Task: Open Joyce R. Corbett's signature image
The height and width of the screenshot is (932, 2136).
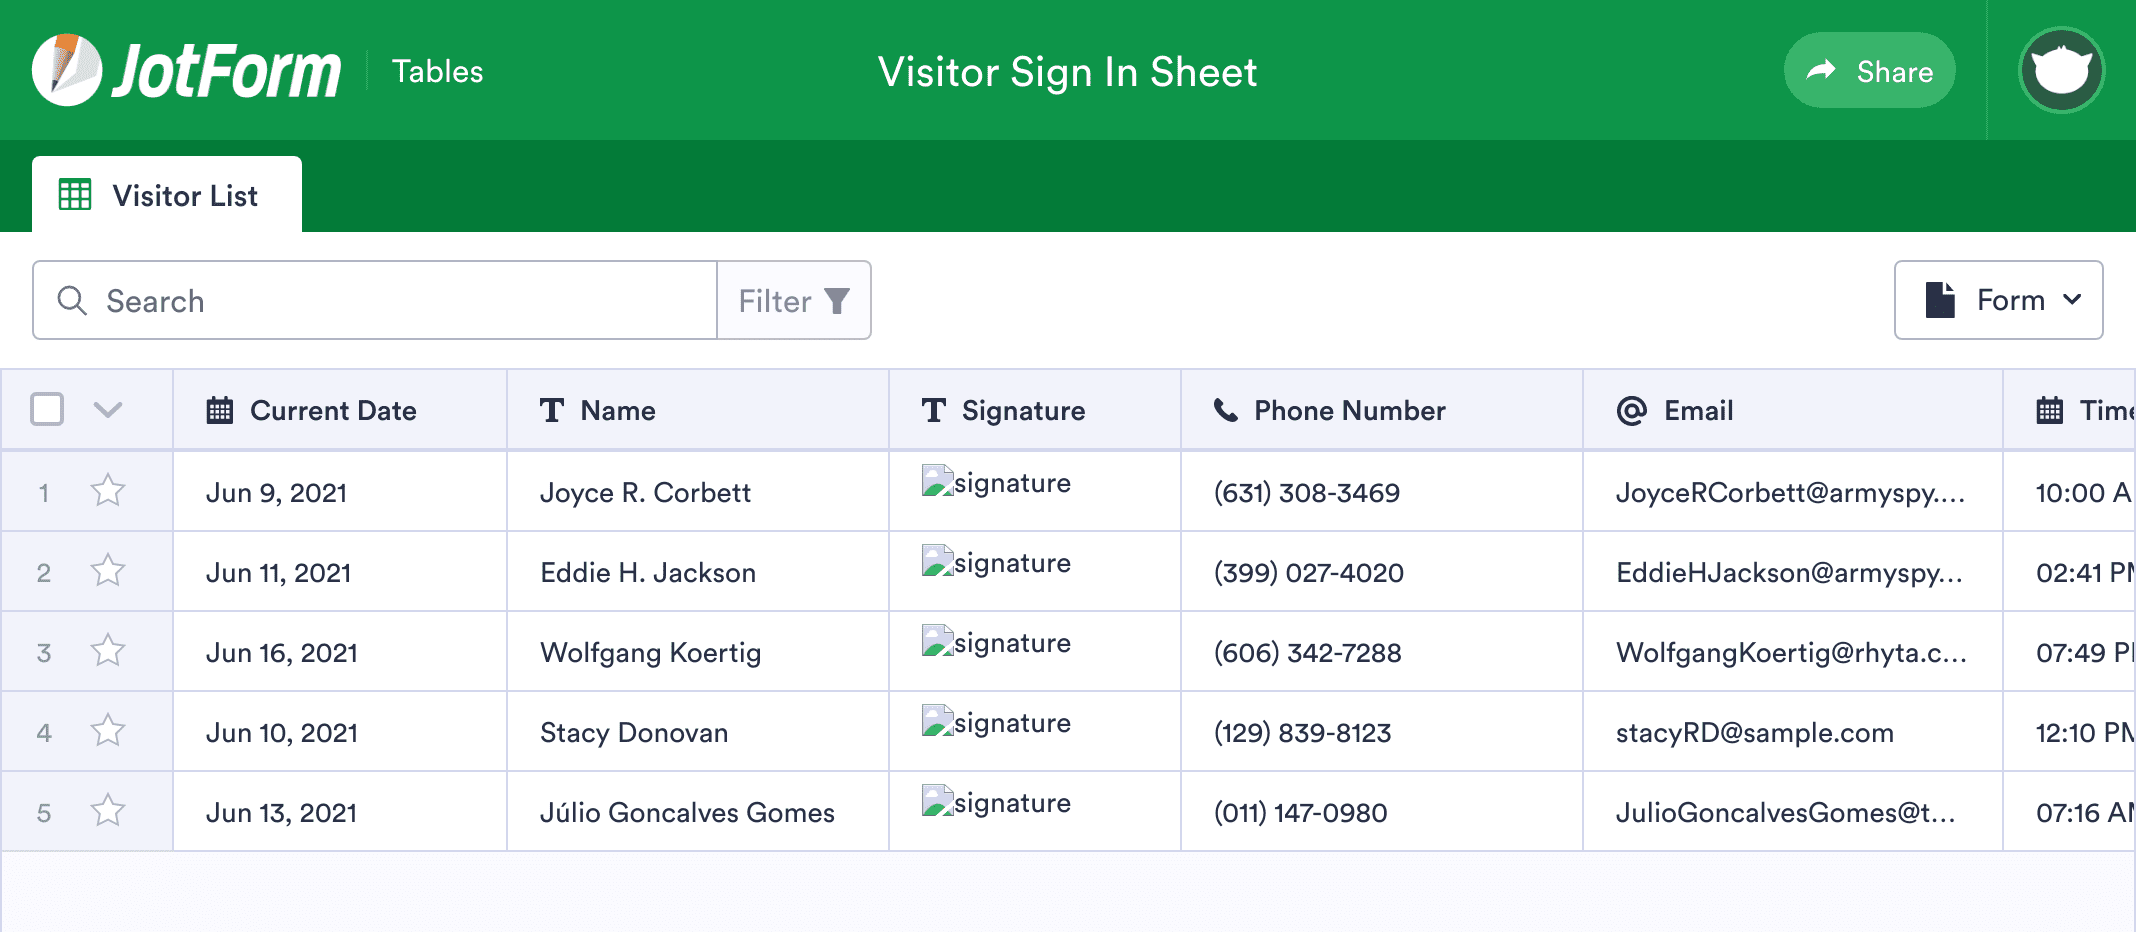Action: click(x=935, y=481)
